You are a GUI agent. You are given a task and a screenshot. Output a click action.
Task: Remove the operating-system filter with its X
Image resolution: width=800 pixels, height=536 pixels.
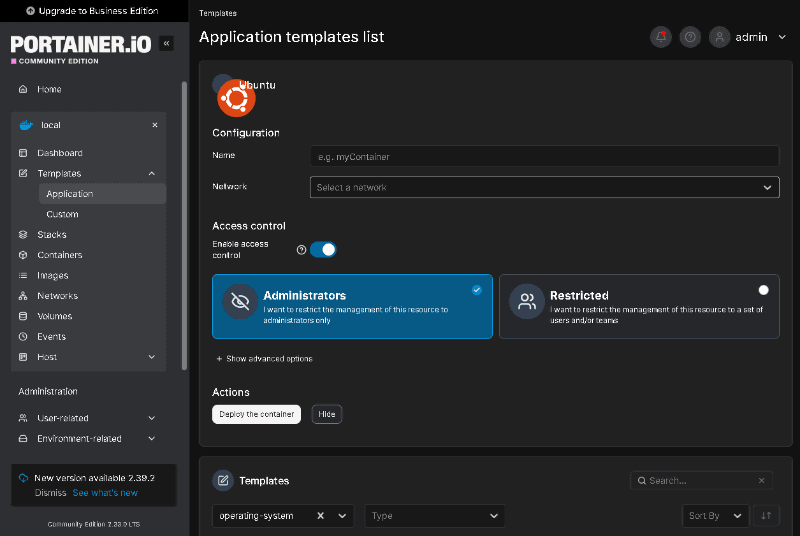point(320,516)
